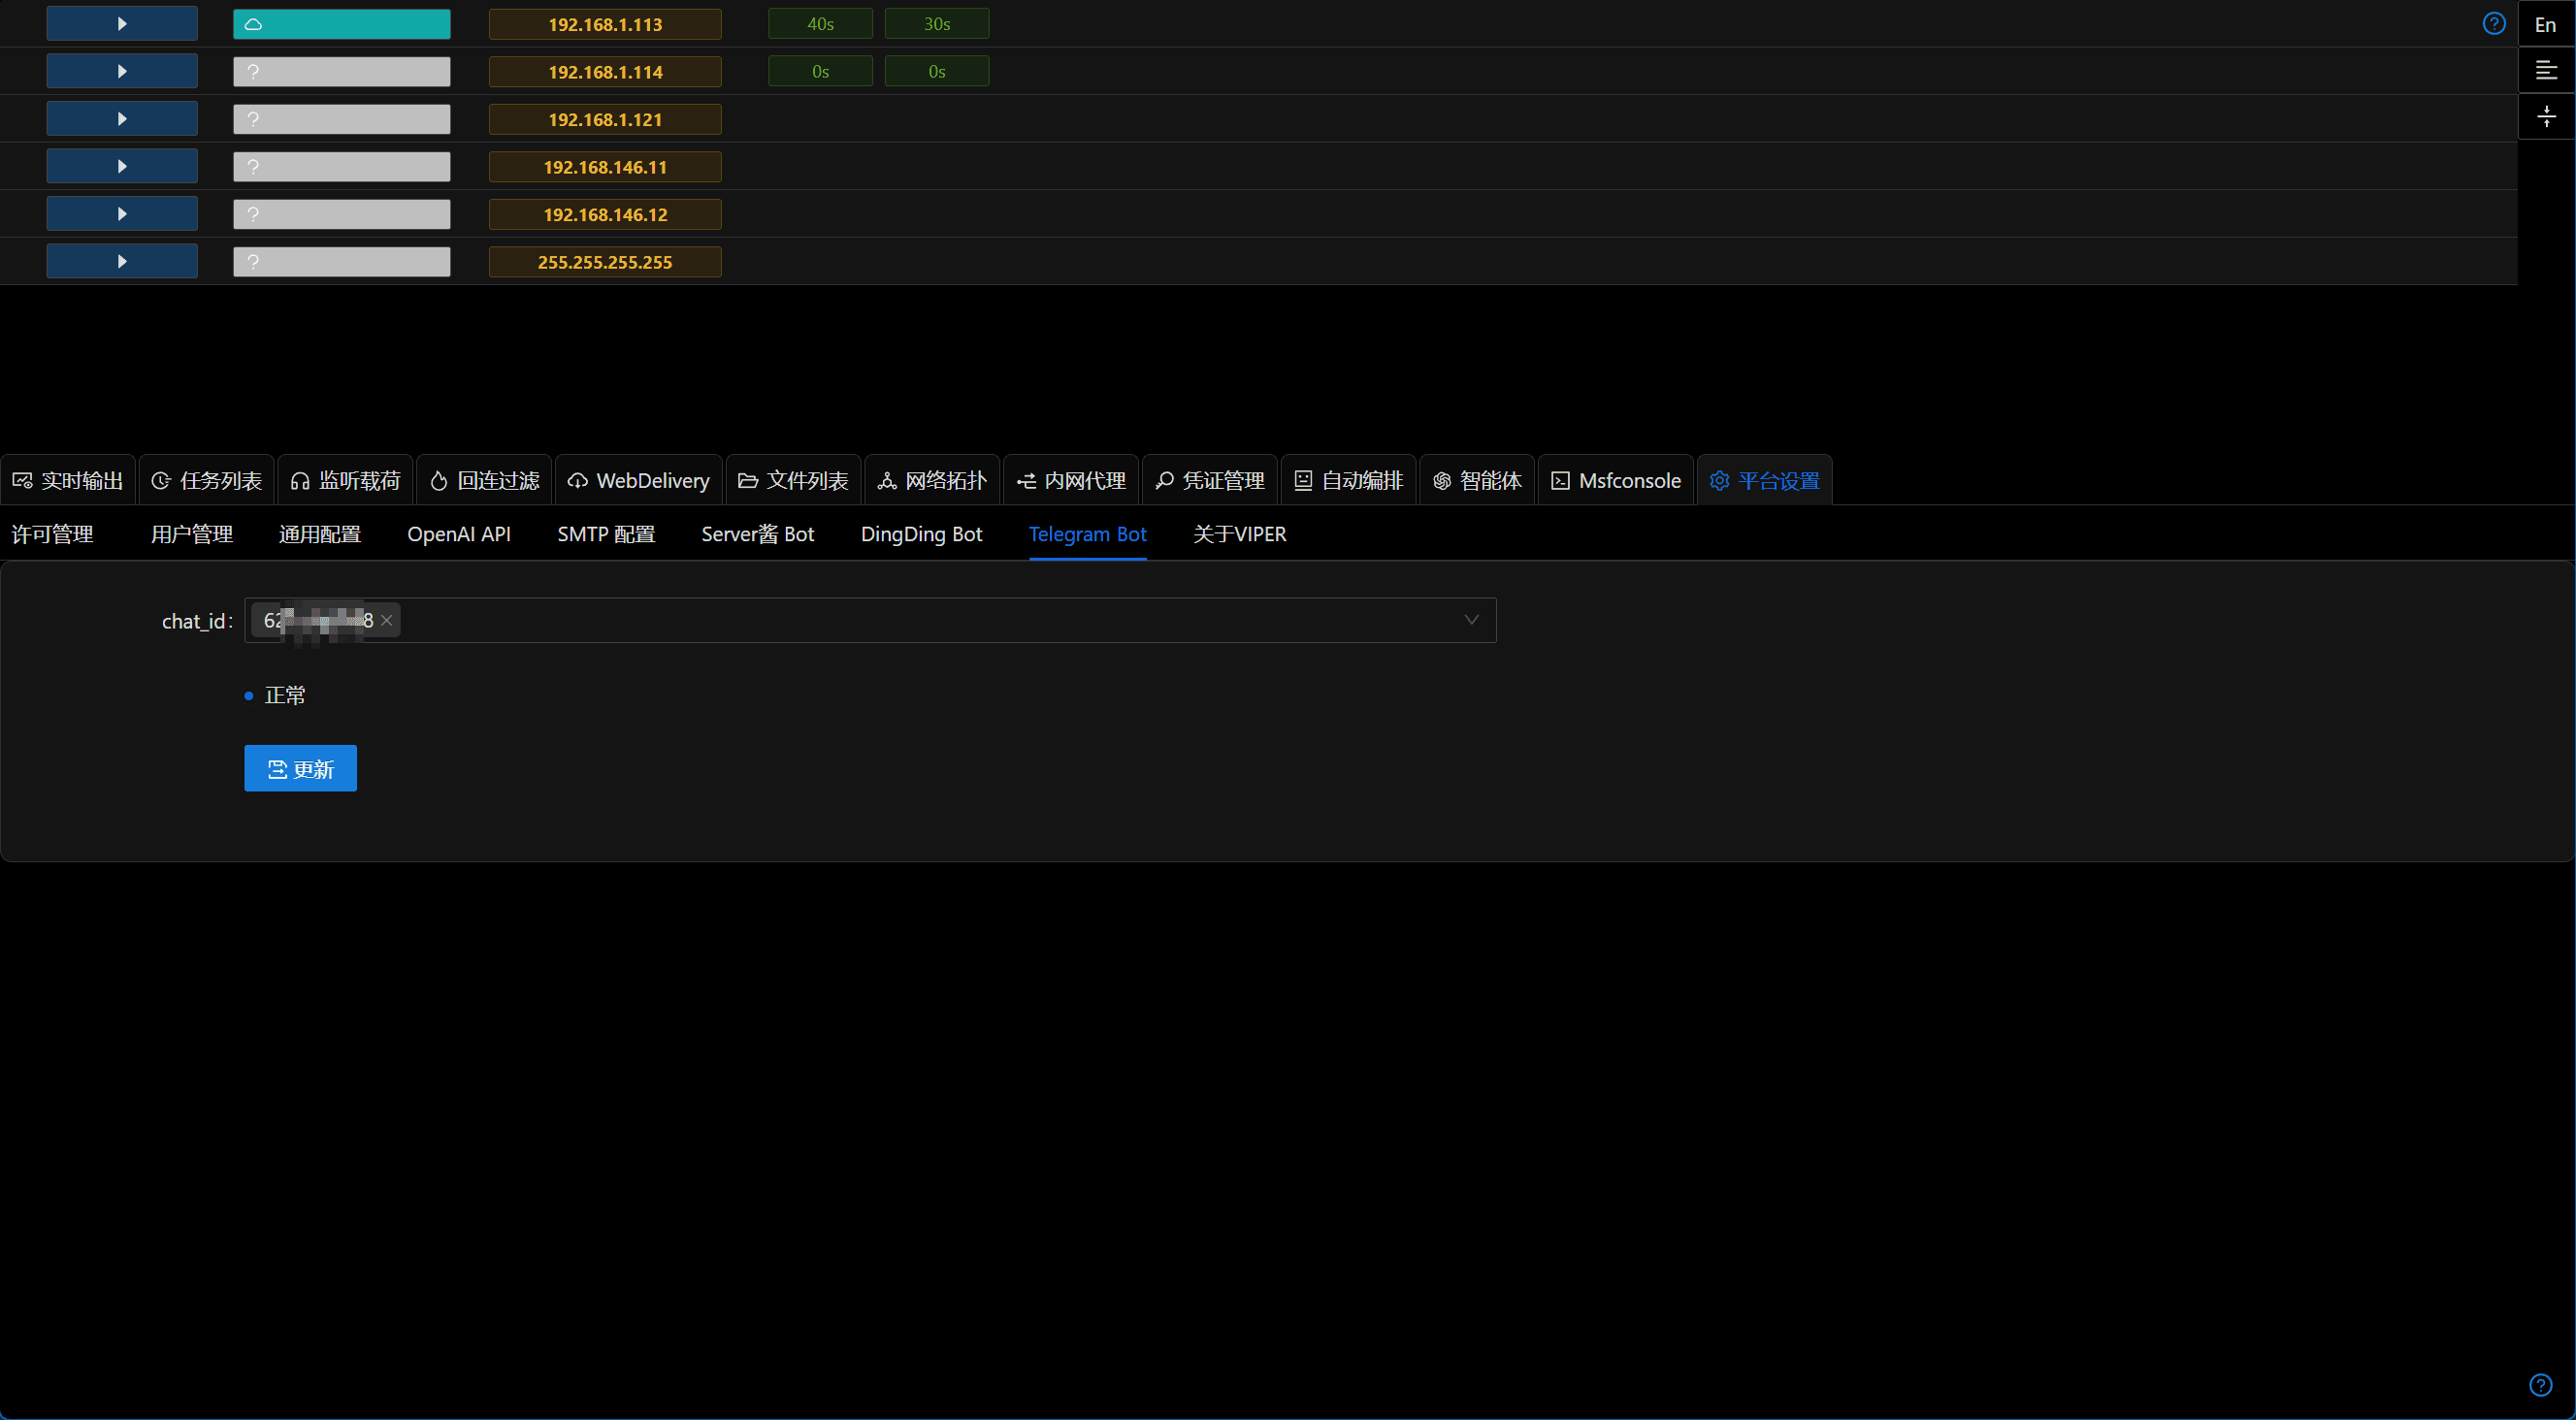The image size is (2576, 1420).
Task: Open the 任务列表 tab
Action: [x=207, y=480]
